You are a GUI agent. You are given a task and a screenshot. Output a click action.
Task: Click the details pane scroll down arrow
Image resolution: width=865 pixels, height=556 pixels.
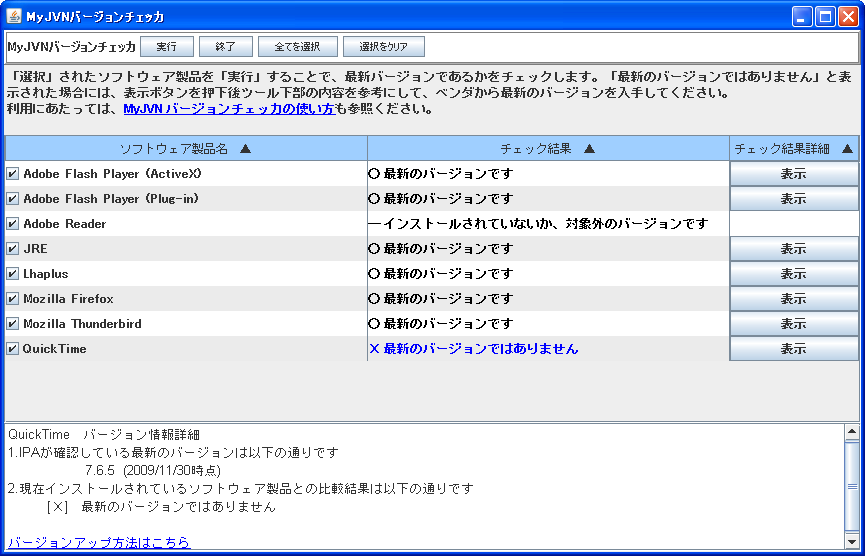(852, 542)
